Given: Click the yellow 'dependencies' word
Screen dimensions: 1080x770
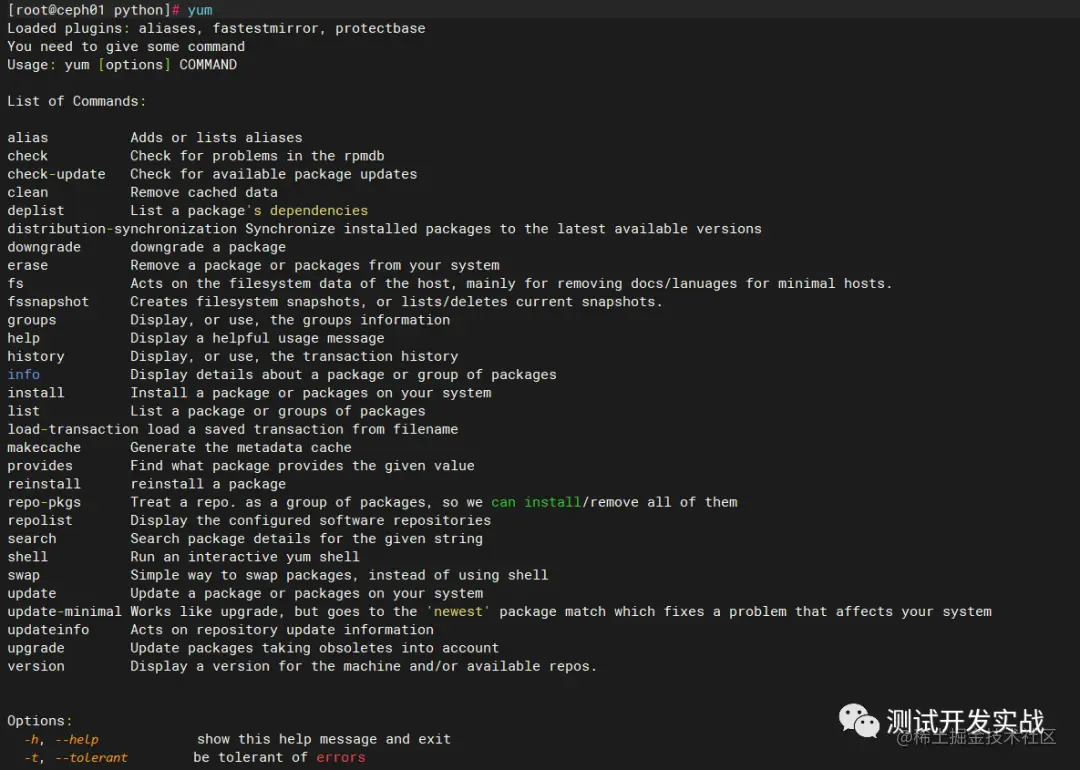Looking at the screenshot, I should 319,211.
